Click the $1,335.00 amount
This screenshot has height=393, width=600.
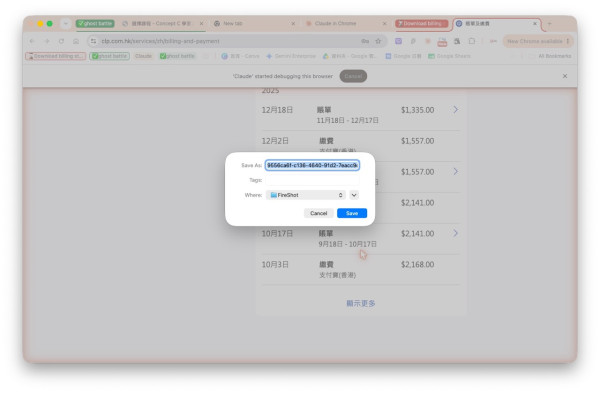tap(417, 110)
